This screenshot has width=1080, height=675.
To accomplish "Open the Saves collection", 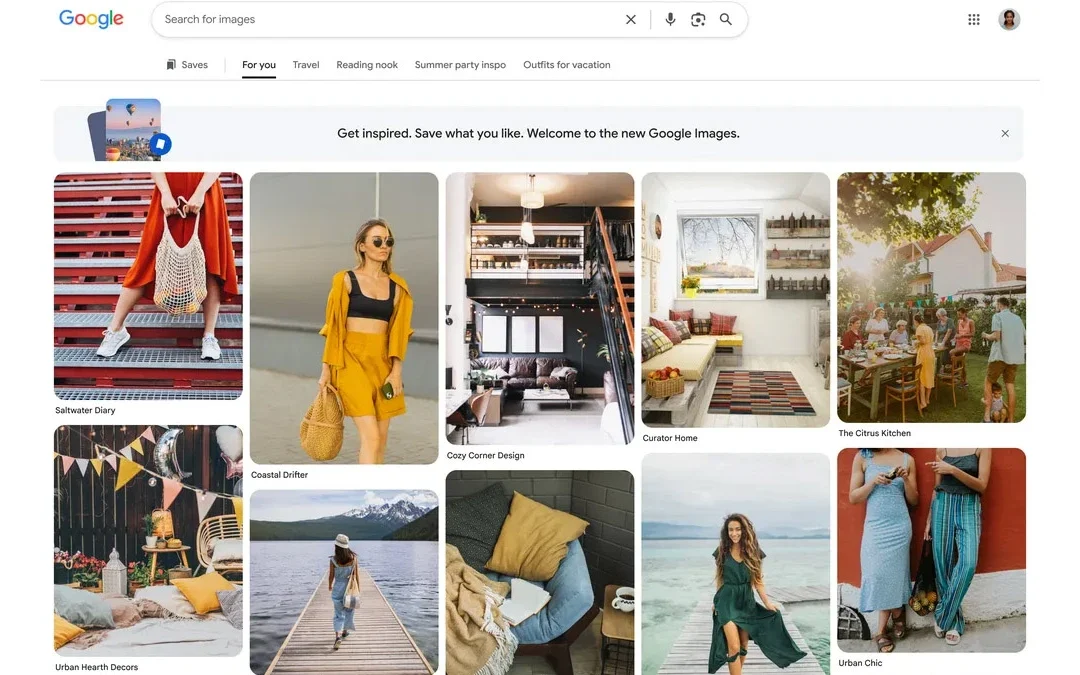I will click(x=187, y=65).
